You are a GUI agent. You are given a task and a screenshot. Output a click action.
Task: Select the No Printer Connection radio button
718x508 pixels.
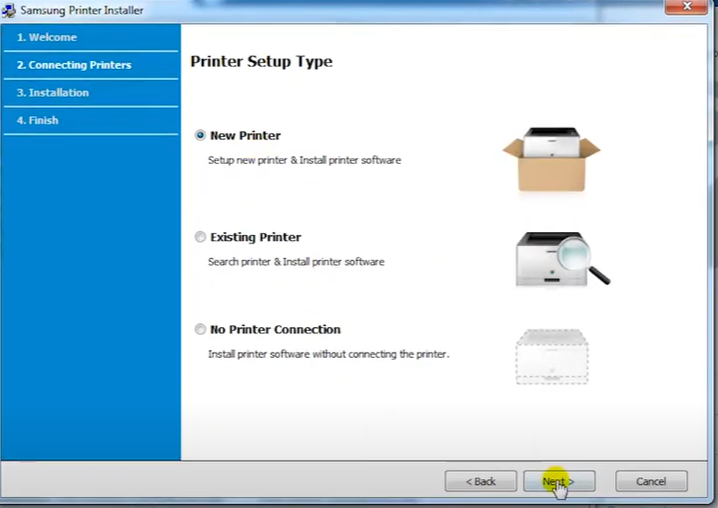coord(200,329)
